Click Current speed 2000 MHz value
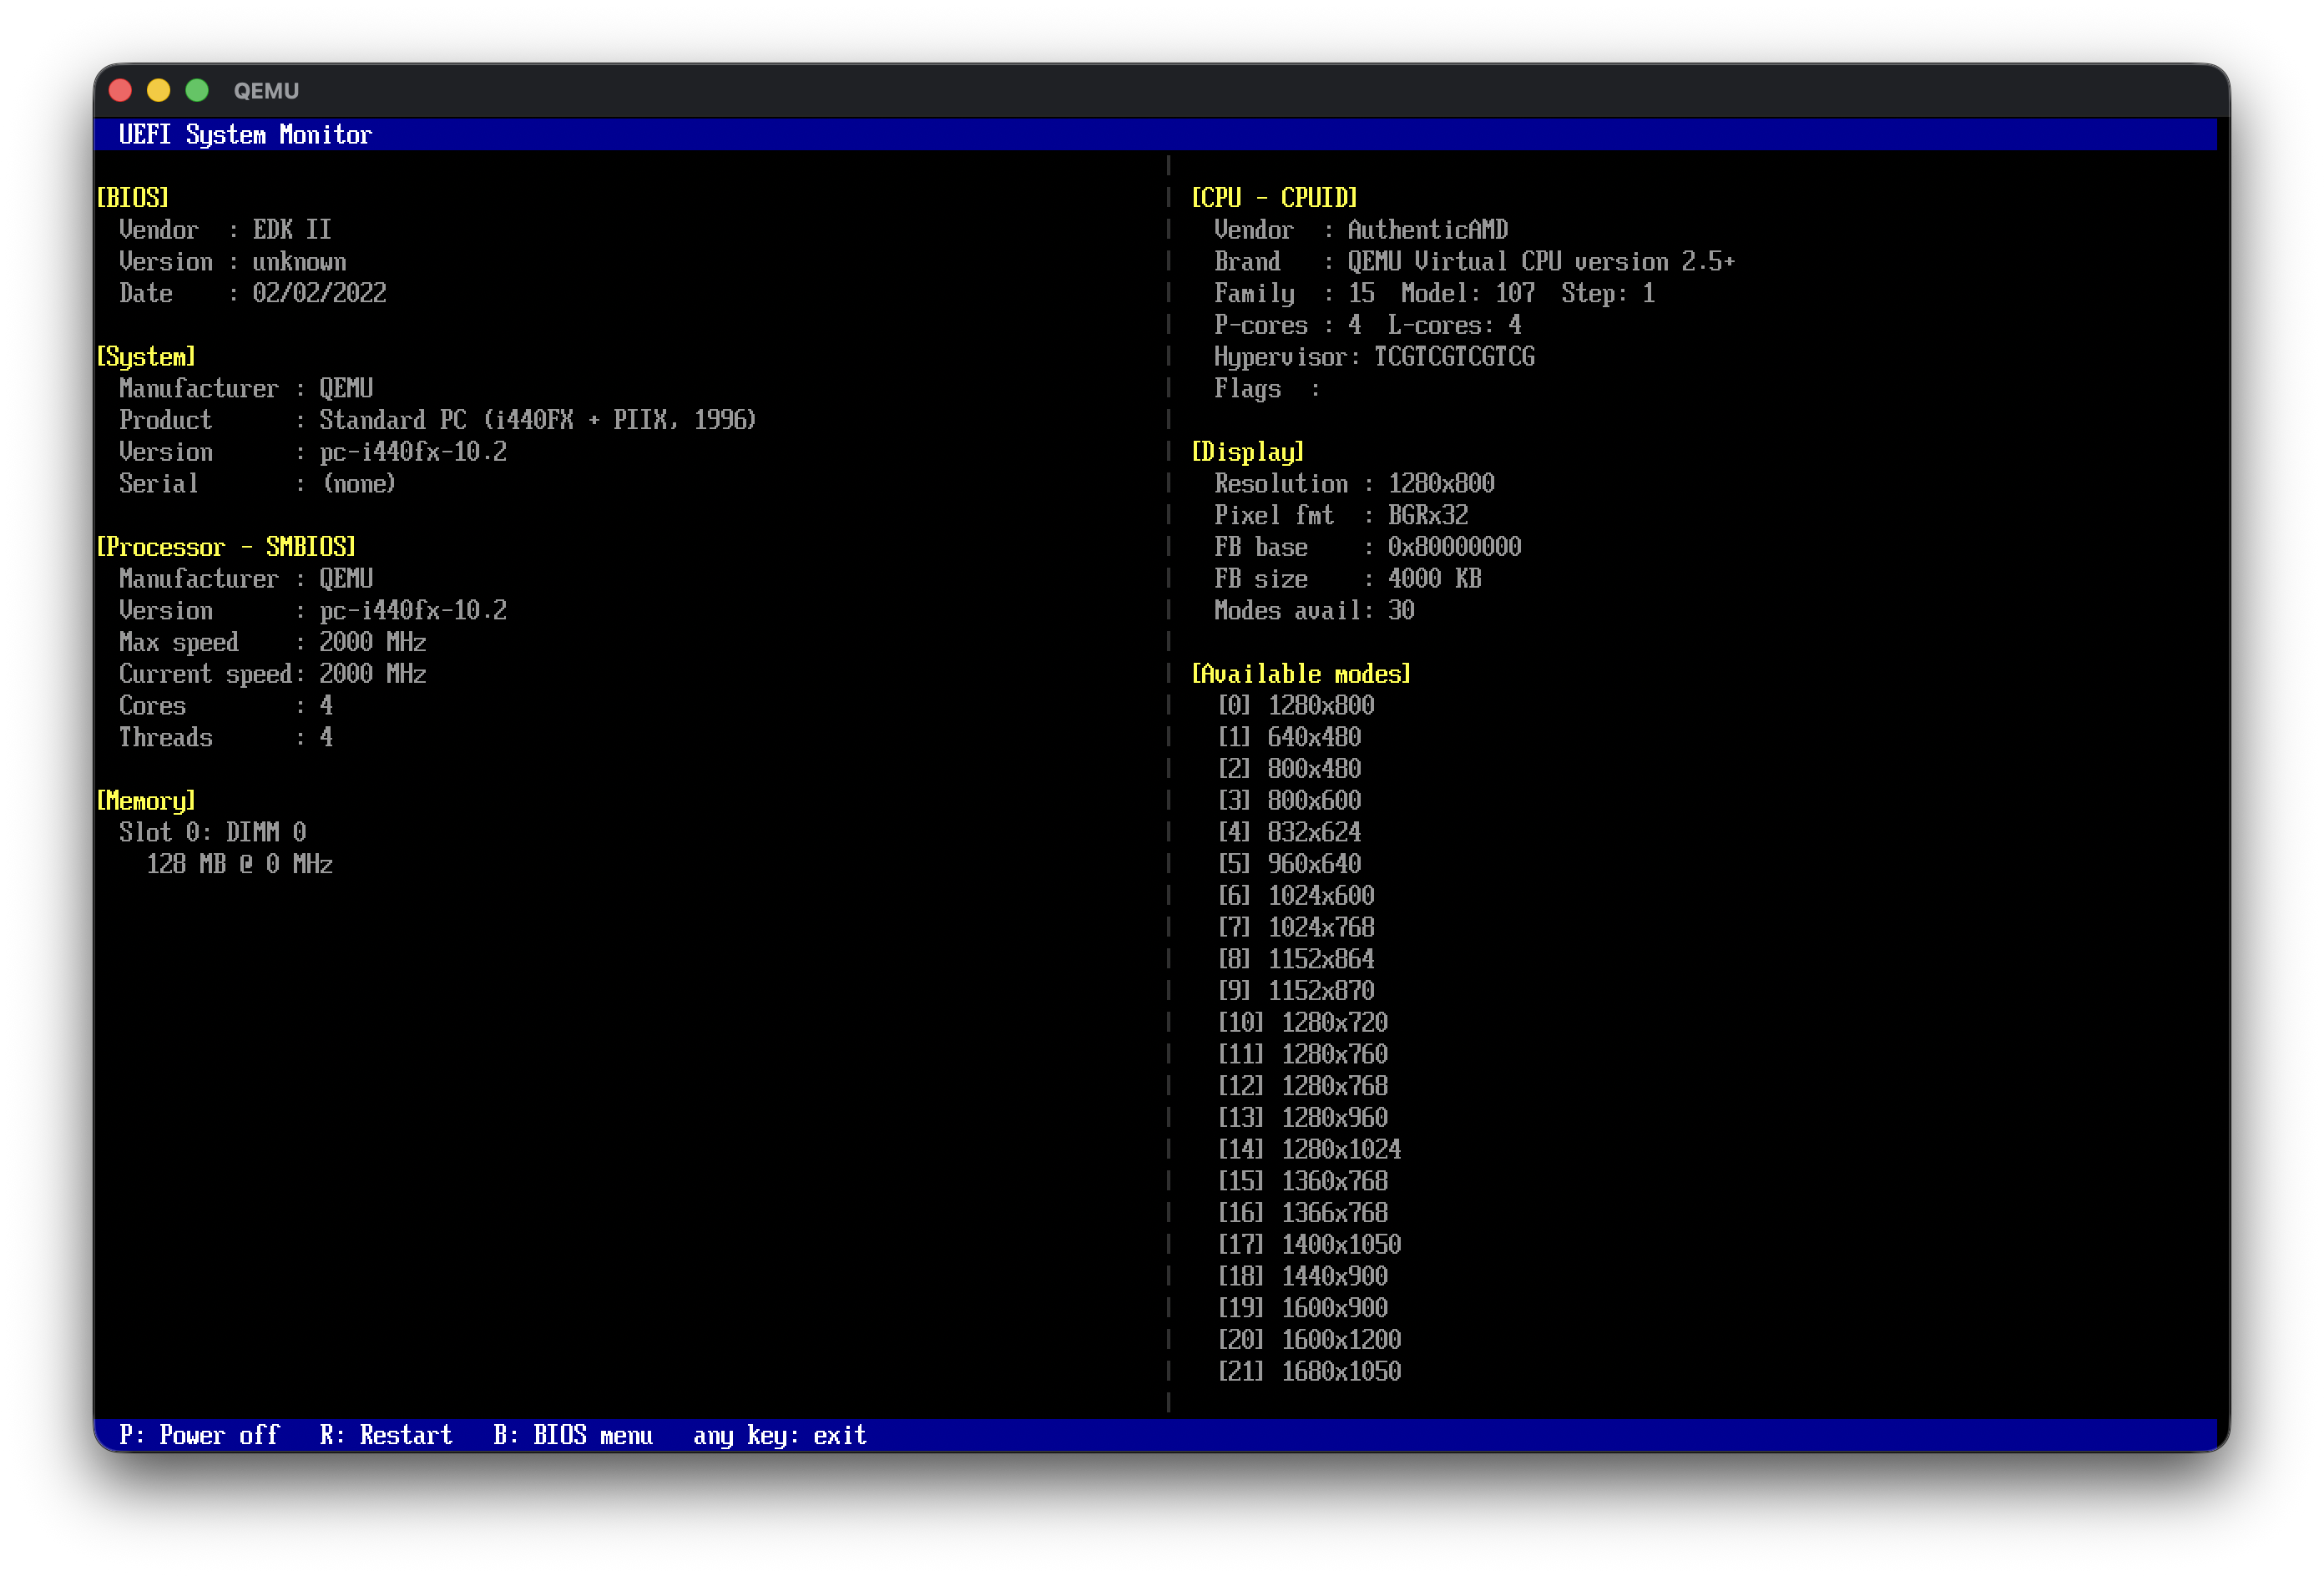2324x1576 pixels. [x=372, y=674]
